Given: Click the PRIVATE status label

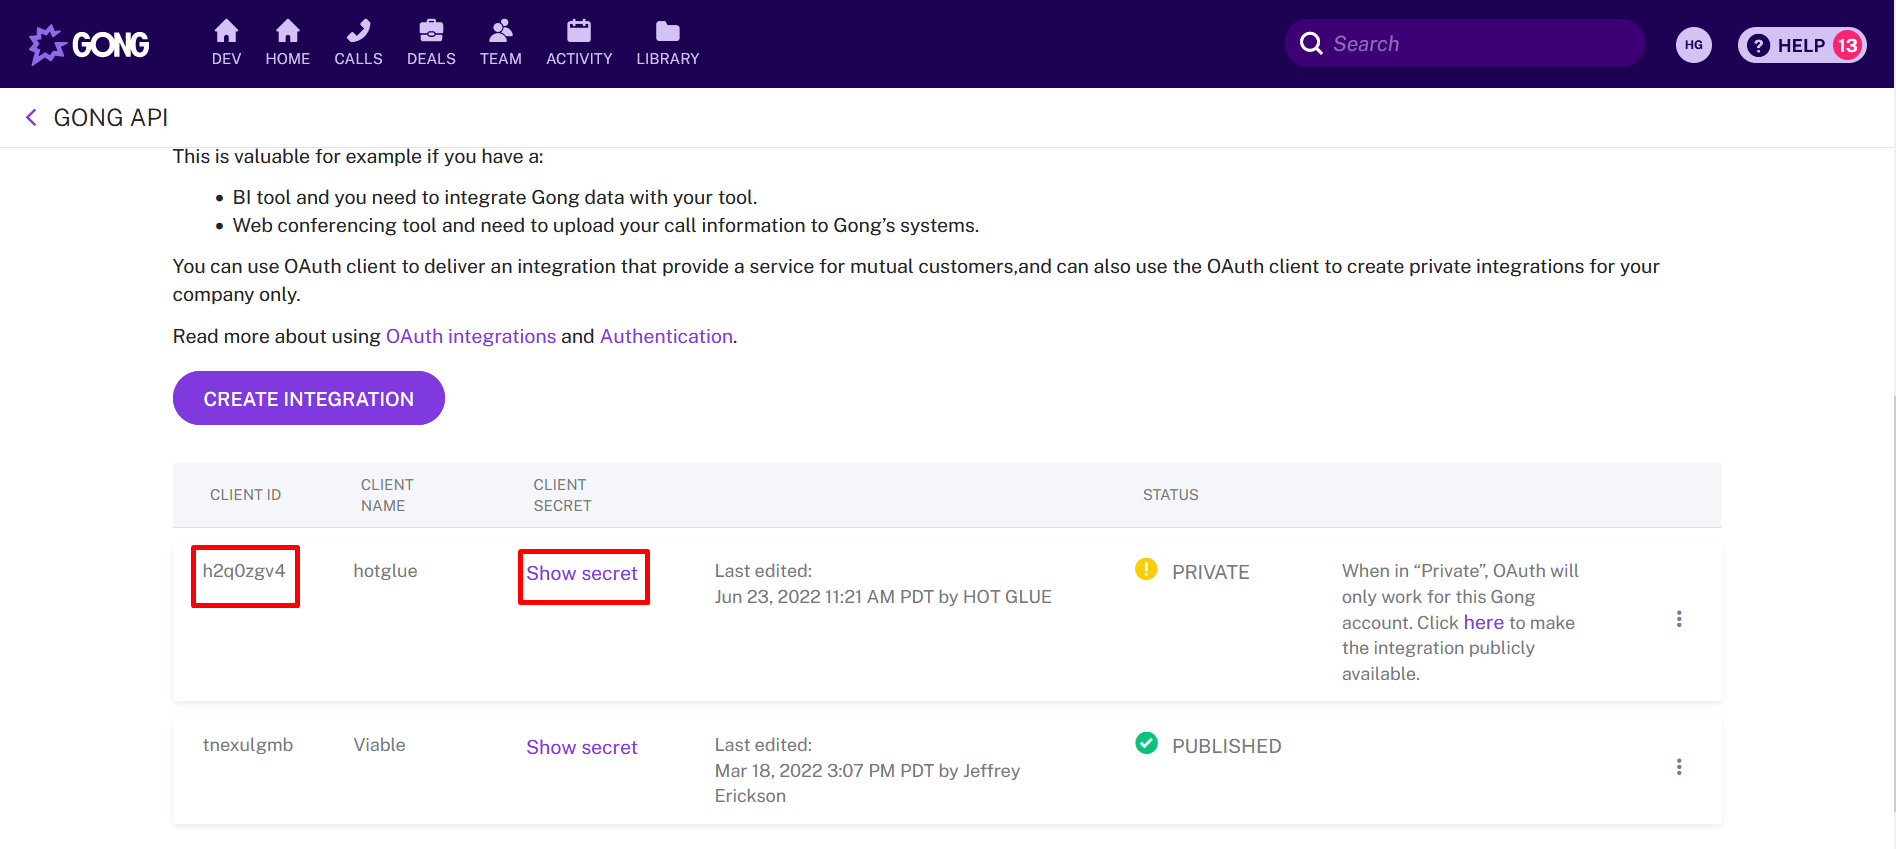Looking at the screenshot, I should tap(1210, 572).
